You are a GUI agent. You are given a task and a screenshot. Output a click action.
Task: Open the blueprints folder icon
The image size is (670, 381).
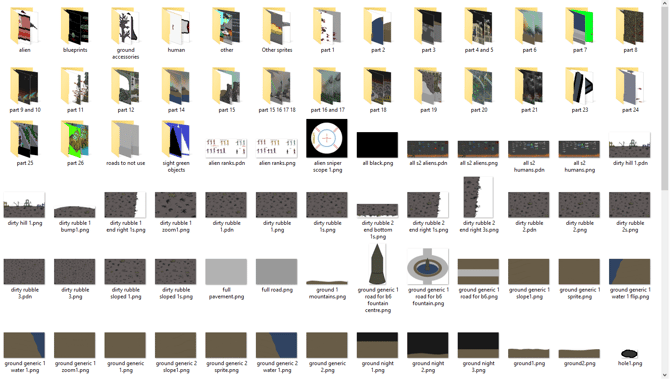click(x=75, y=26)
